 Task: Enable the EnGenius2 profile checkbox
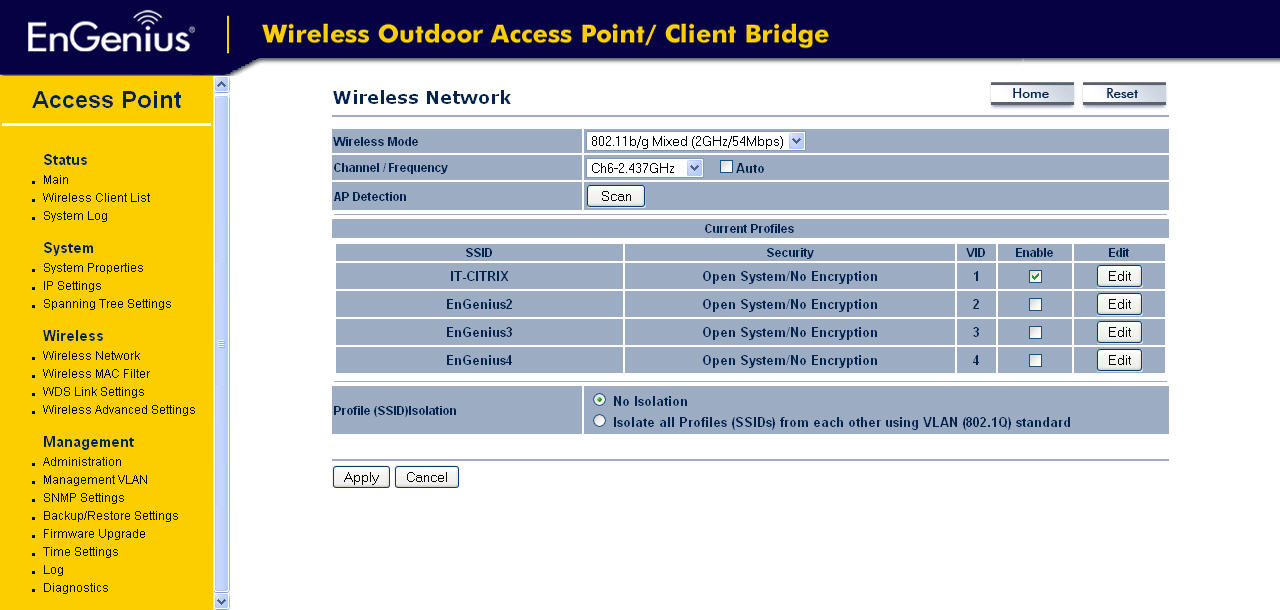[x=1034, y=303]
